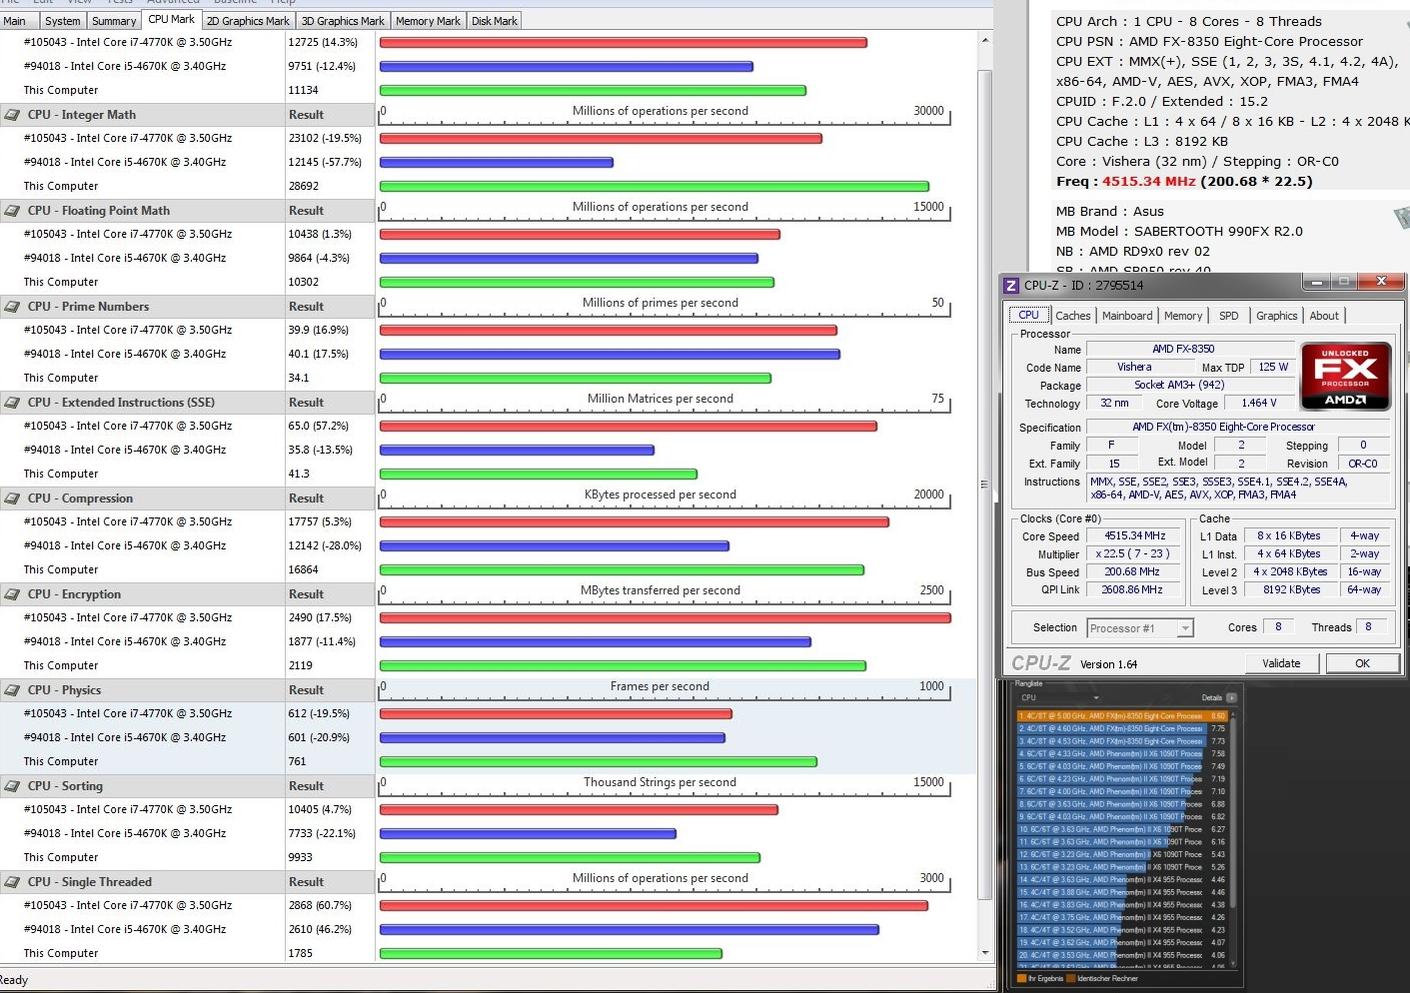This screenshot has height=993, width=1410.
Task: Switch to the Disk Mark tab
Action: click(494, 21)
